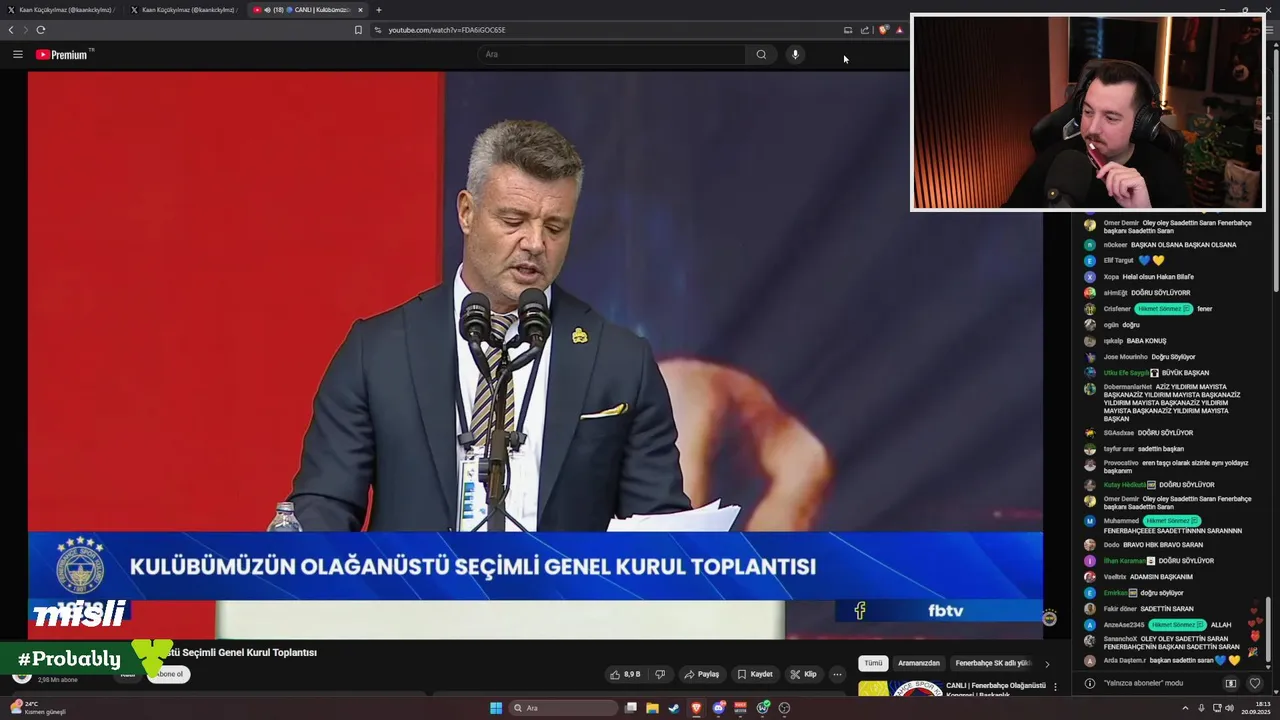The image size is (1280, 720).
Task: Select the Tümü filter chip
Action: (x=873, y=663)
